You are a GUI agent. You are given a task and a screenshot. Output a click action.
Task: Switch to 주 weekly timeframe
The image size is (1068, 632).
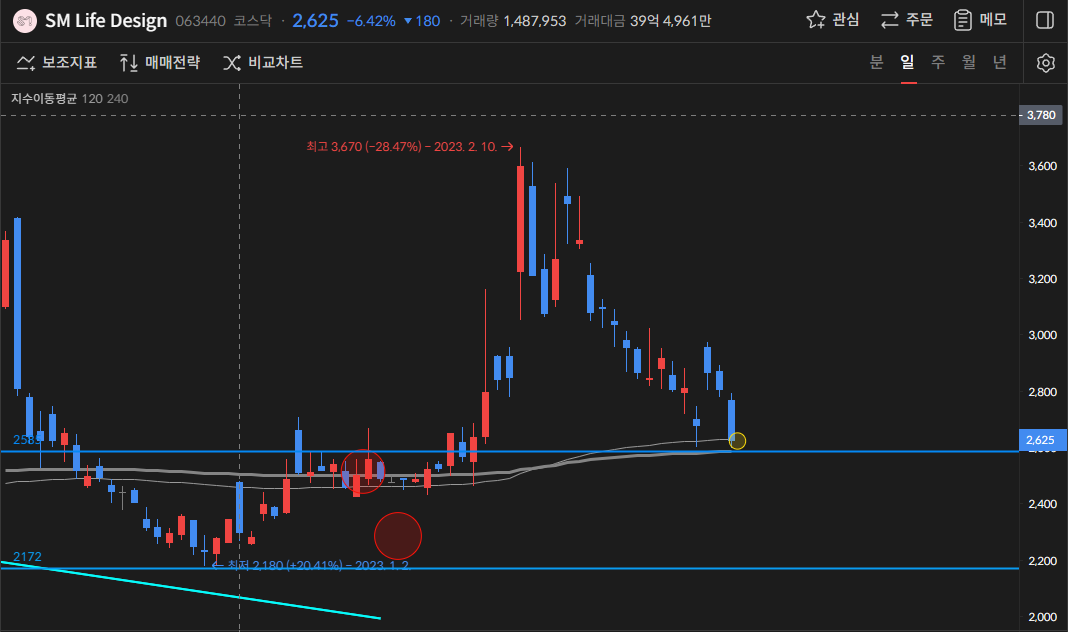click(938, 62)
